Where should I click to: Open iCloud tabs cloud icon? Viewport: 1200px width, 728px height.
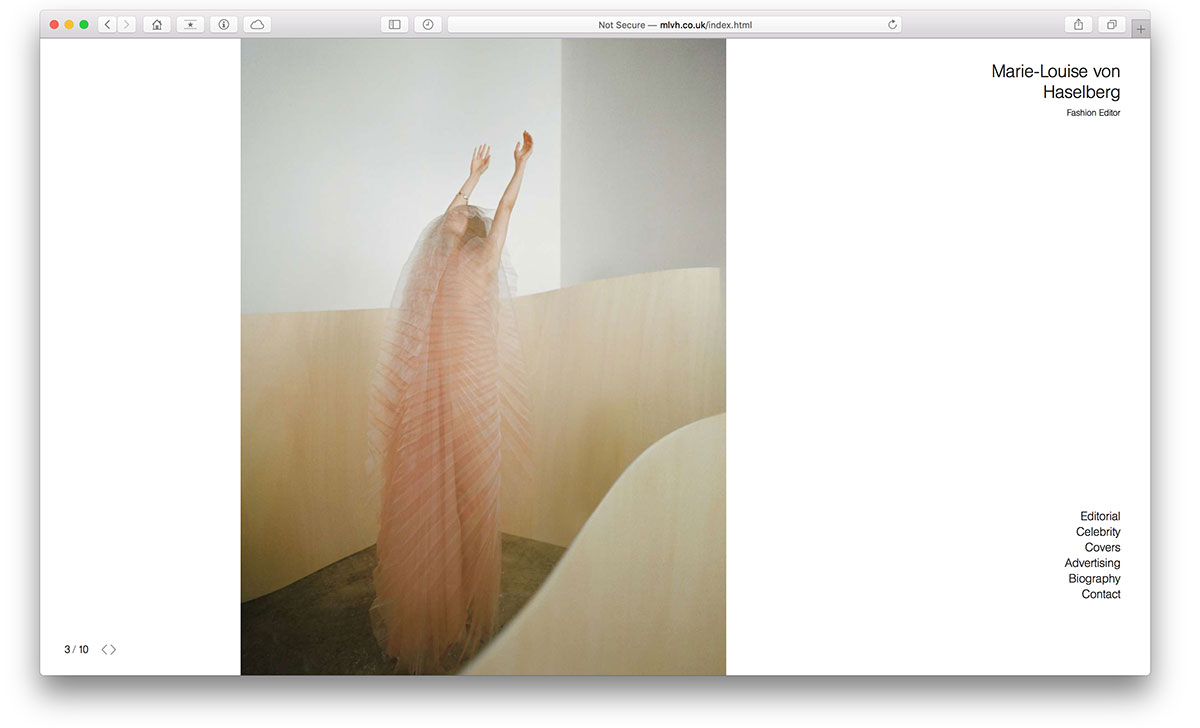257,24
